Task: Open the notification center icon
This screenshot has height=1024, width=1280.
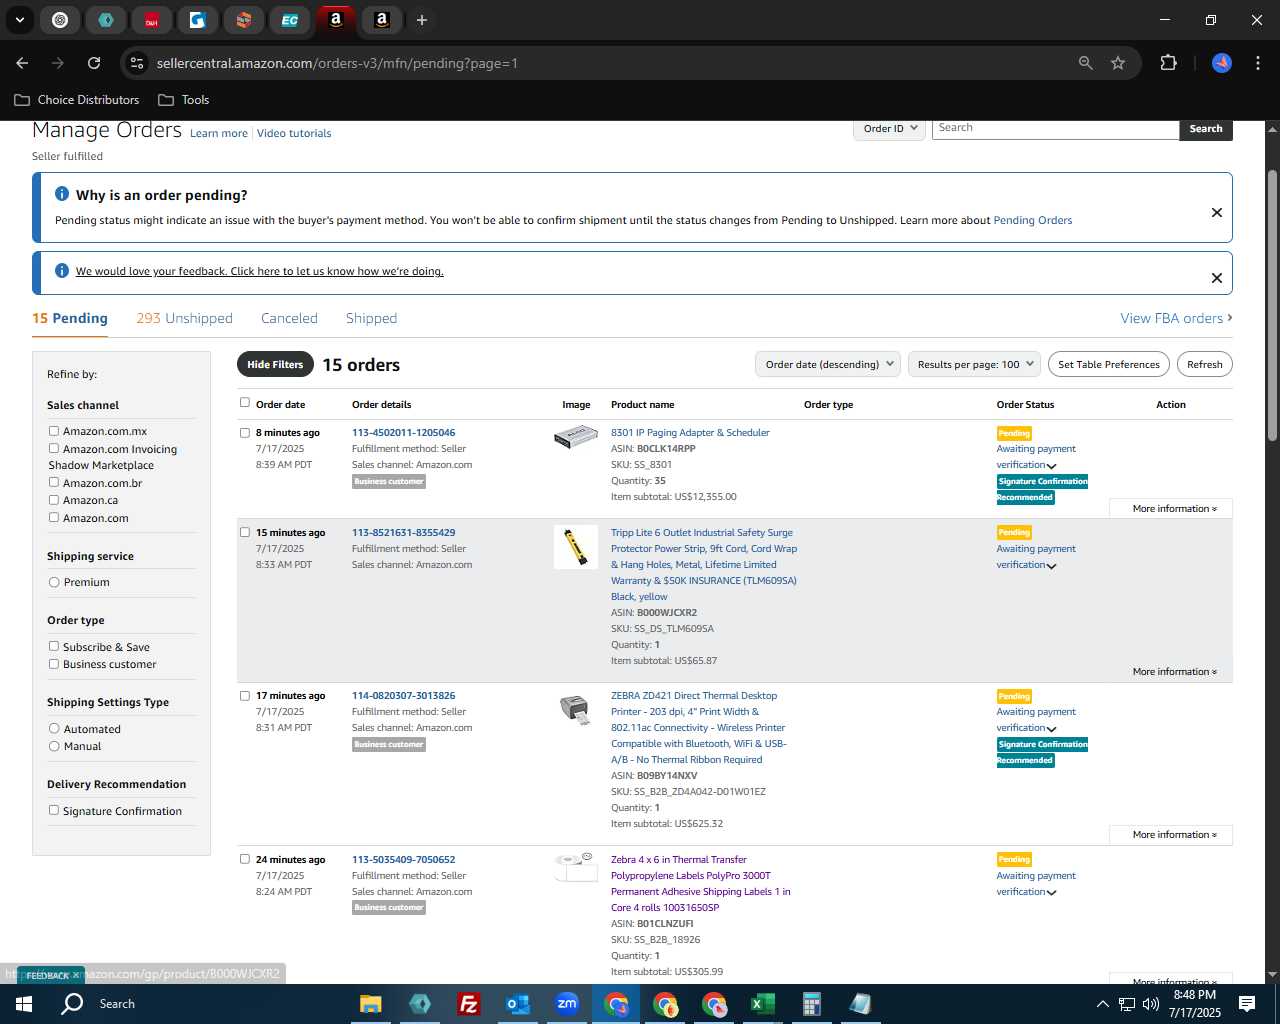Action: 1247,1004
